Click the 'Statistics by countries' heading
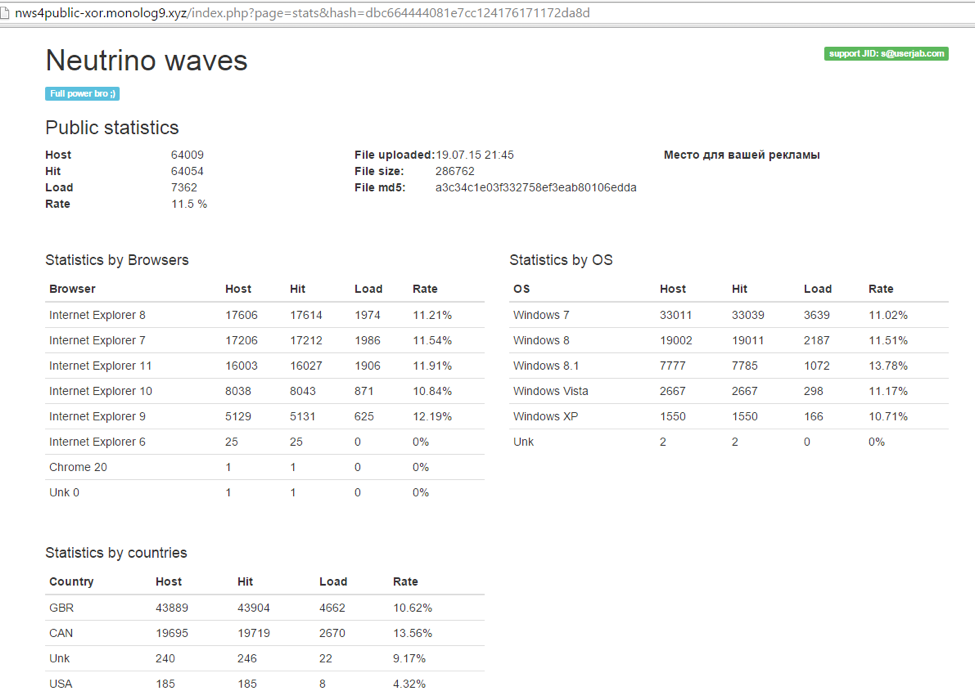975x696 pixels. point(116,553)
